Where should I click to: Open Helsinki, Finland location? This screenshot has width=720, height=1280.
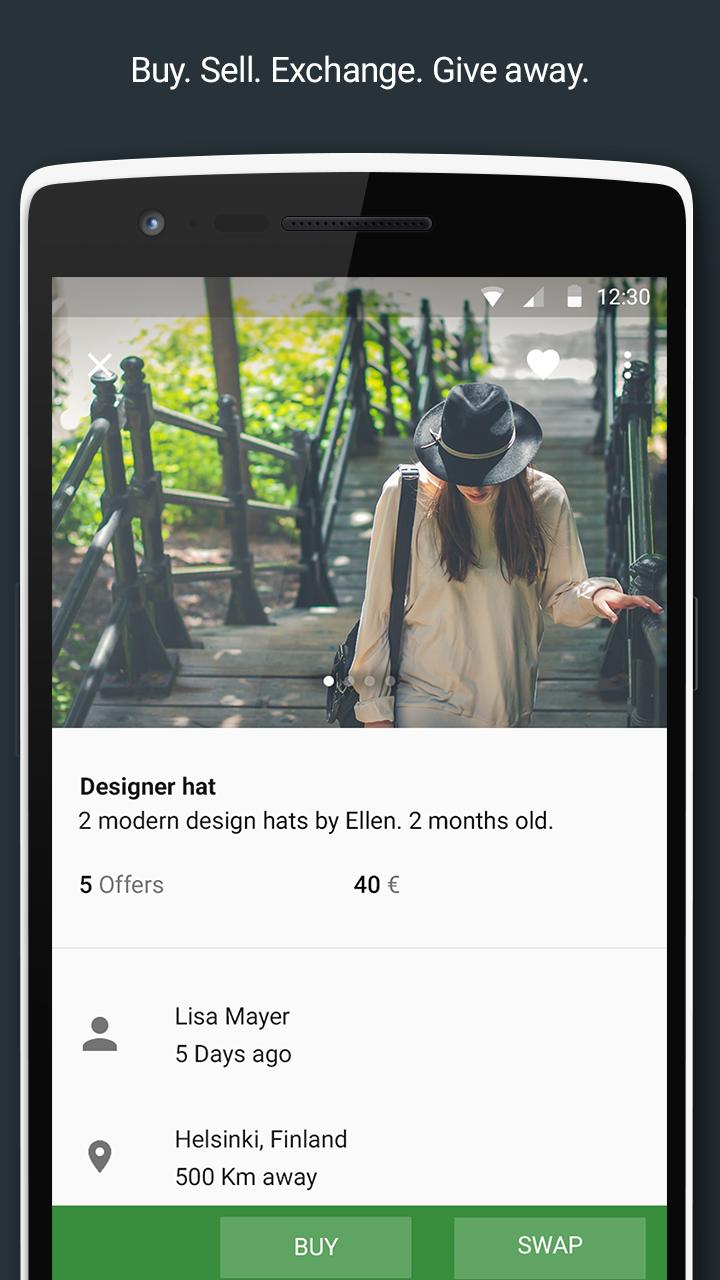point(261,1139)
